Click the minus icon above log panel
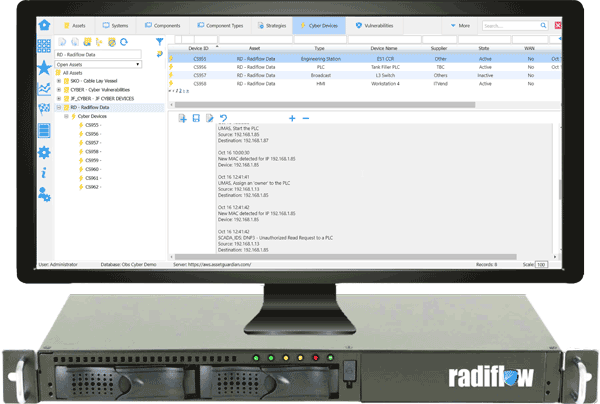The image size is (600, 404). [x=306, y=118]
